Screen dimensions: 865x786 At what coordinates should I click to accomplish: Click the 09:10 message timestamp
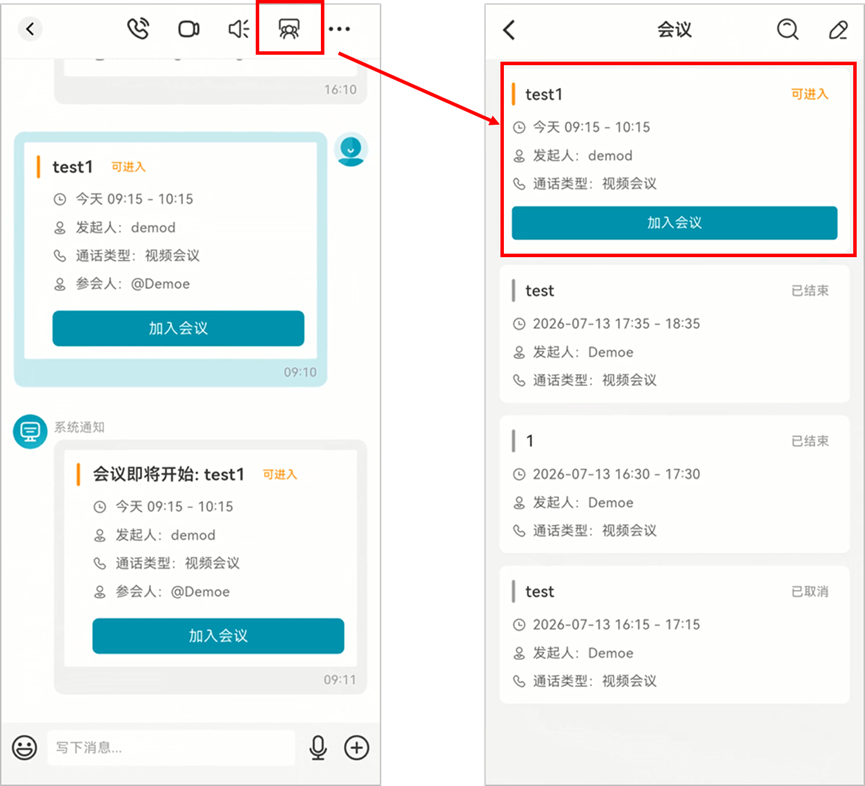click(x=300, y=372)
